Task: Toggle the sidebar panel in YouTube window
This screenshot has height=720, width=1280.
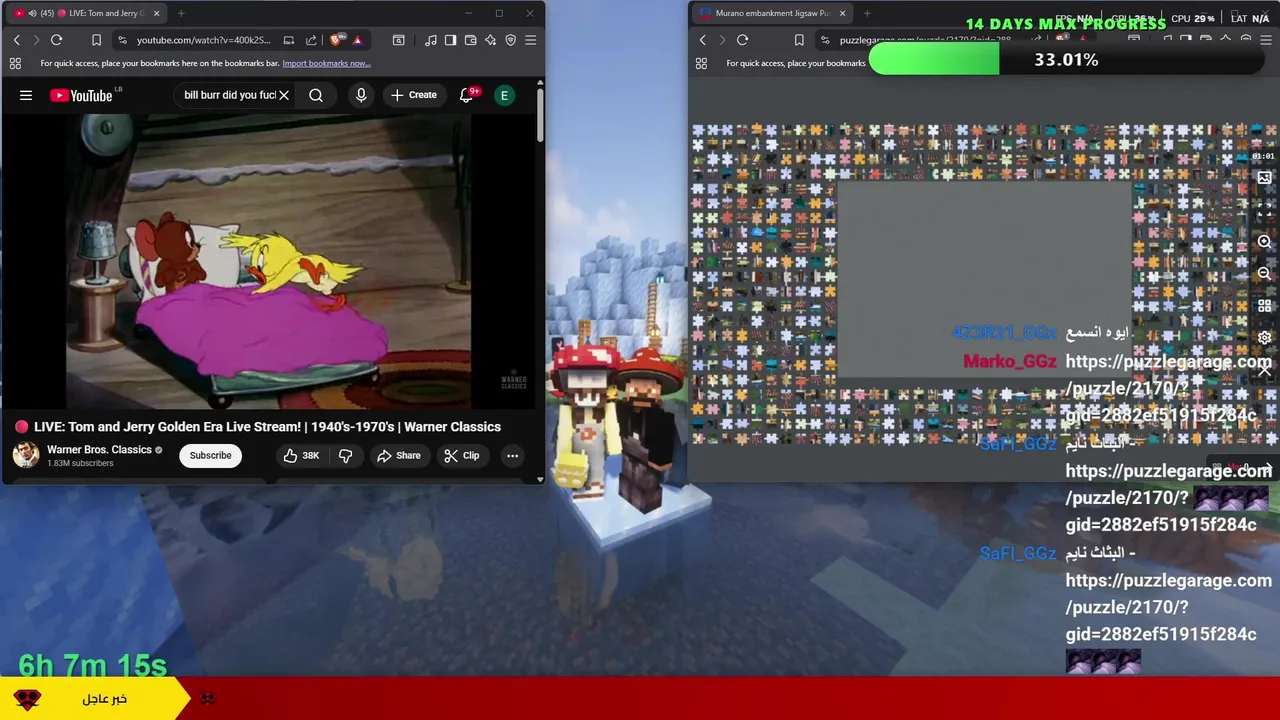Action: pyautogui.click(x=450, y=40)
